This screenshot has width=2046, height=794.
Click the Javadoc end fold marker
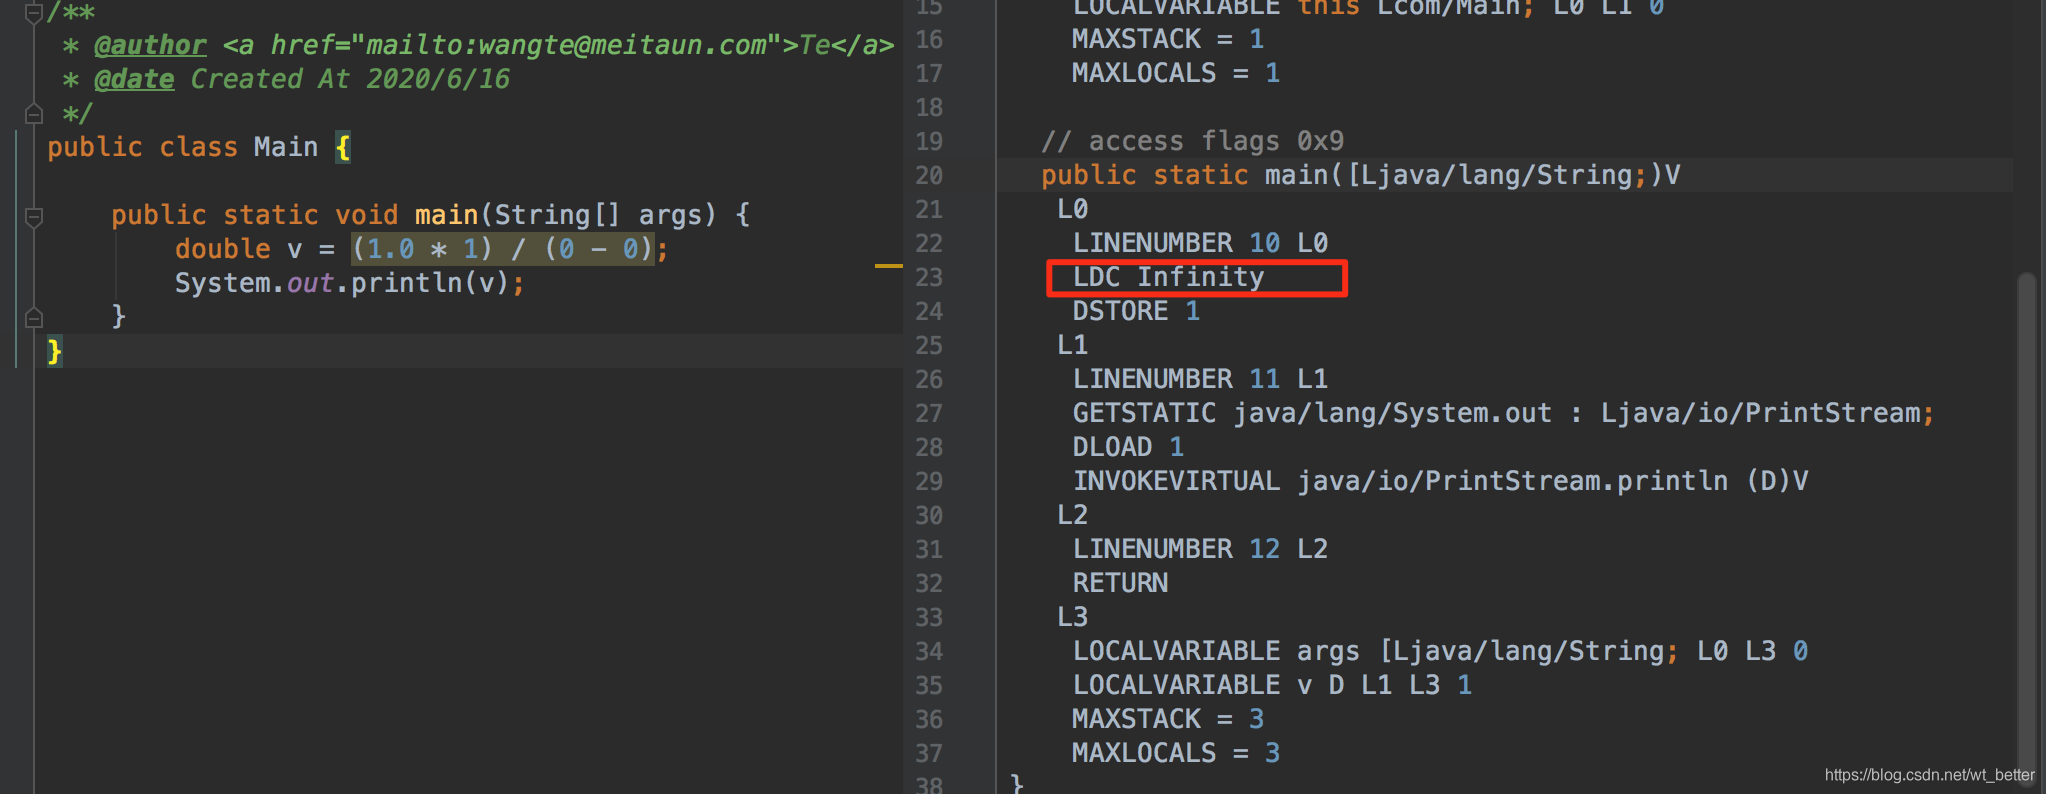point(33,113)
